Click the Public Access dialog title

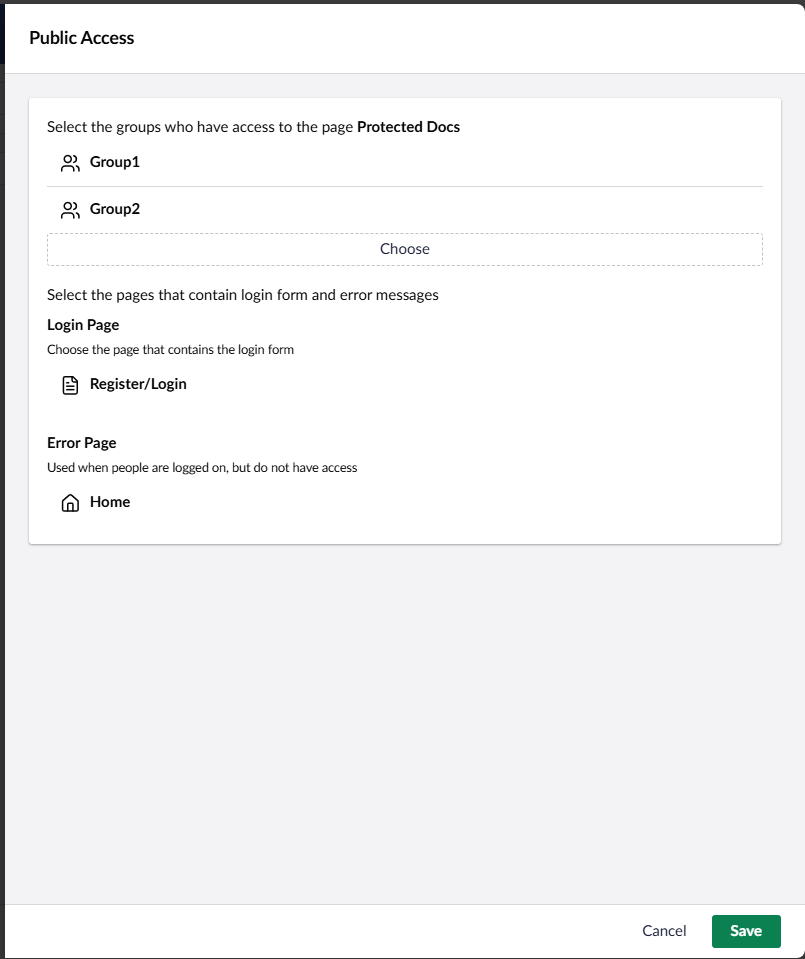tap(82, 38)
